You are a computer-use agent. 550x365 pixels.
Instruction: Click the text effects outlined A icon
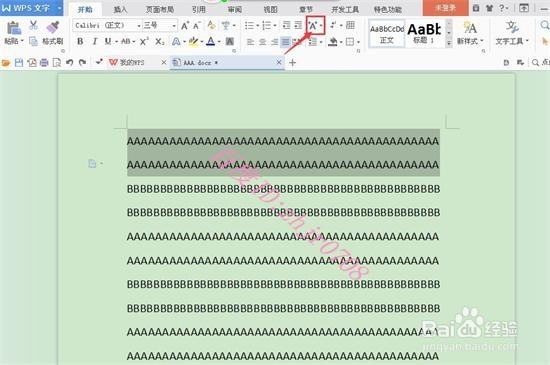click(176, 42)
